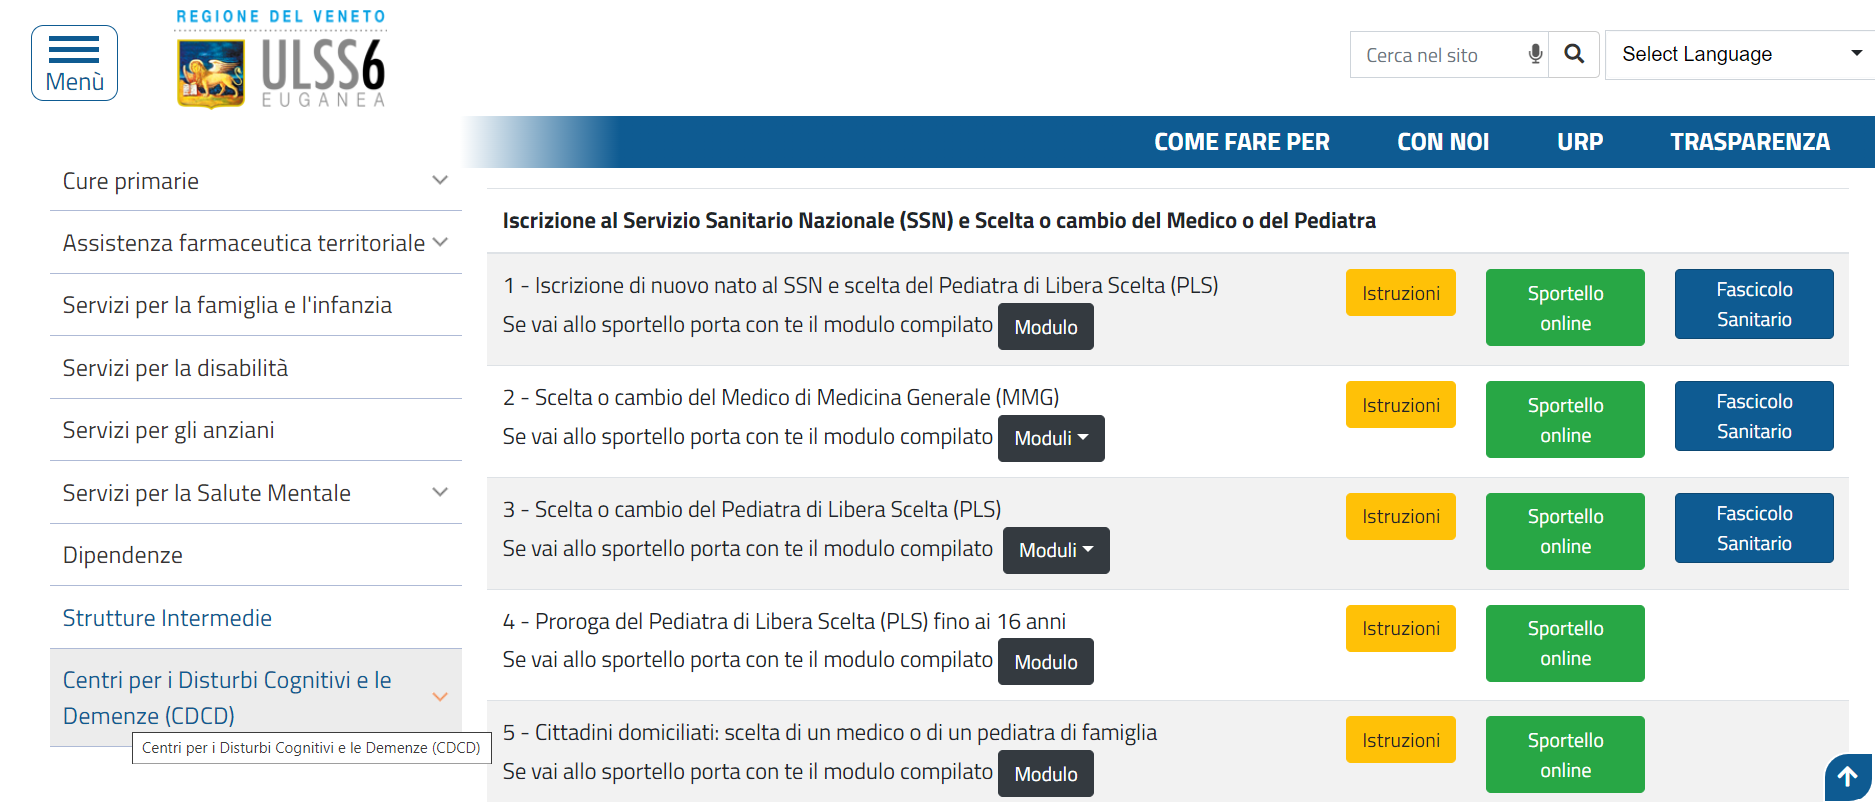Click Sportello online for Proroga del Pediatra
Screen dimensions: 1875x802
pyautogui.click(x=1565, y=643)
